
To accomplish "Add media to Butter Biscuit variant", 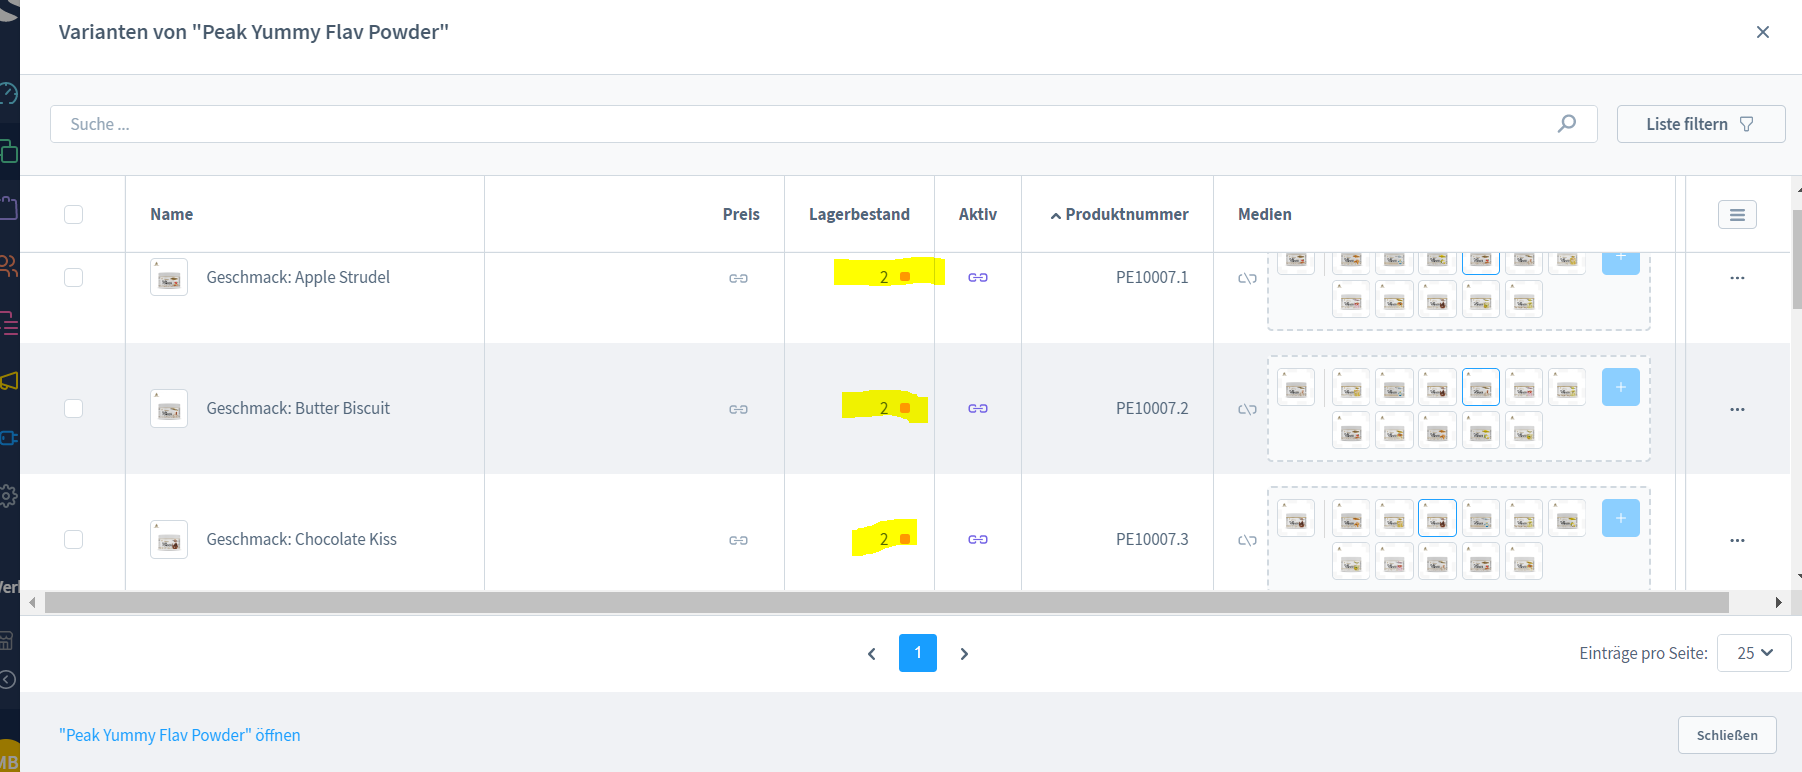I will [1620, 387].
